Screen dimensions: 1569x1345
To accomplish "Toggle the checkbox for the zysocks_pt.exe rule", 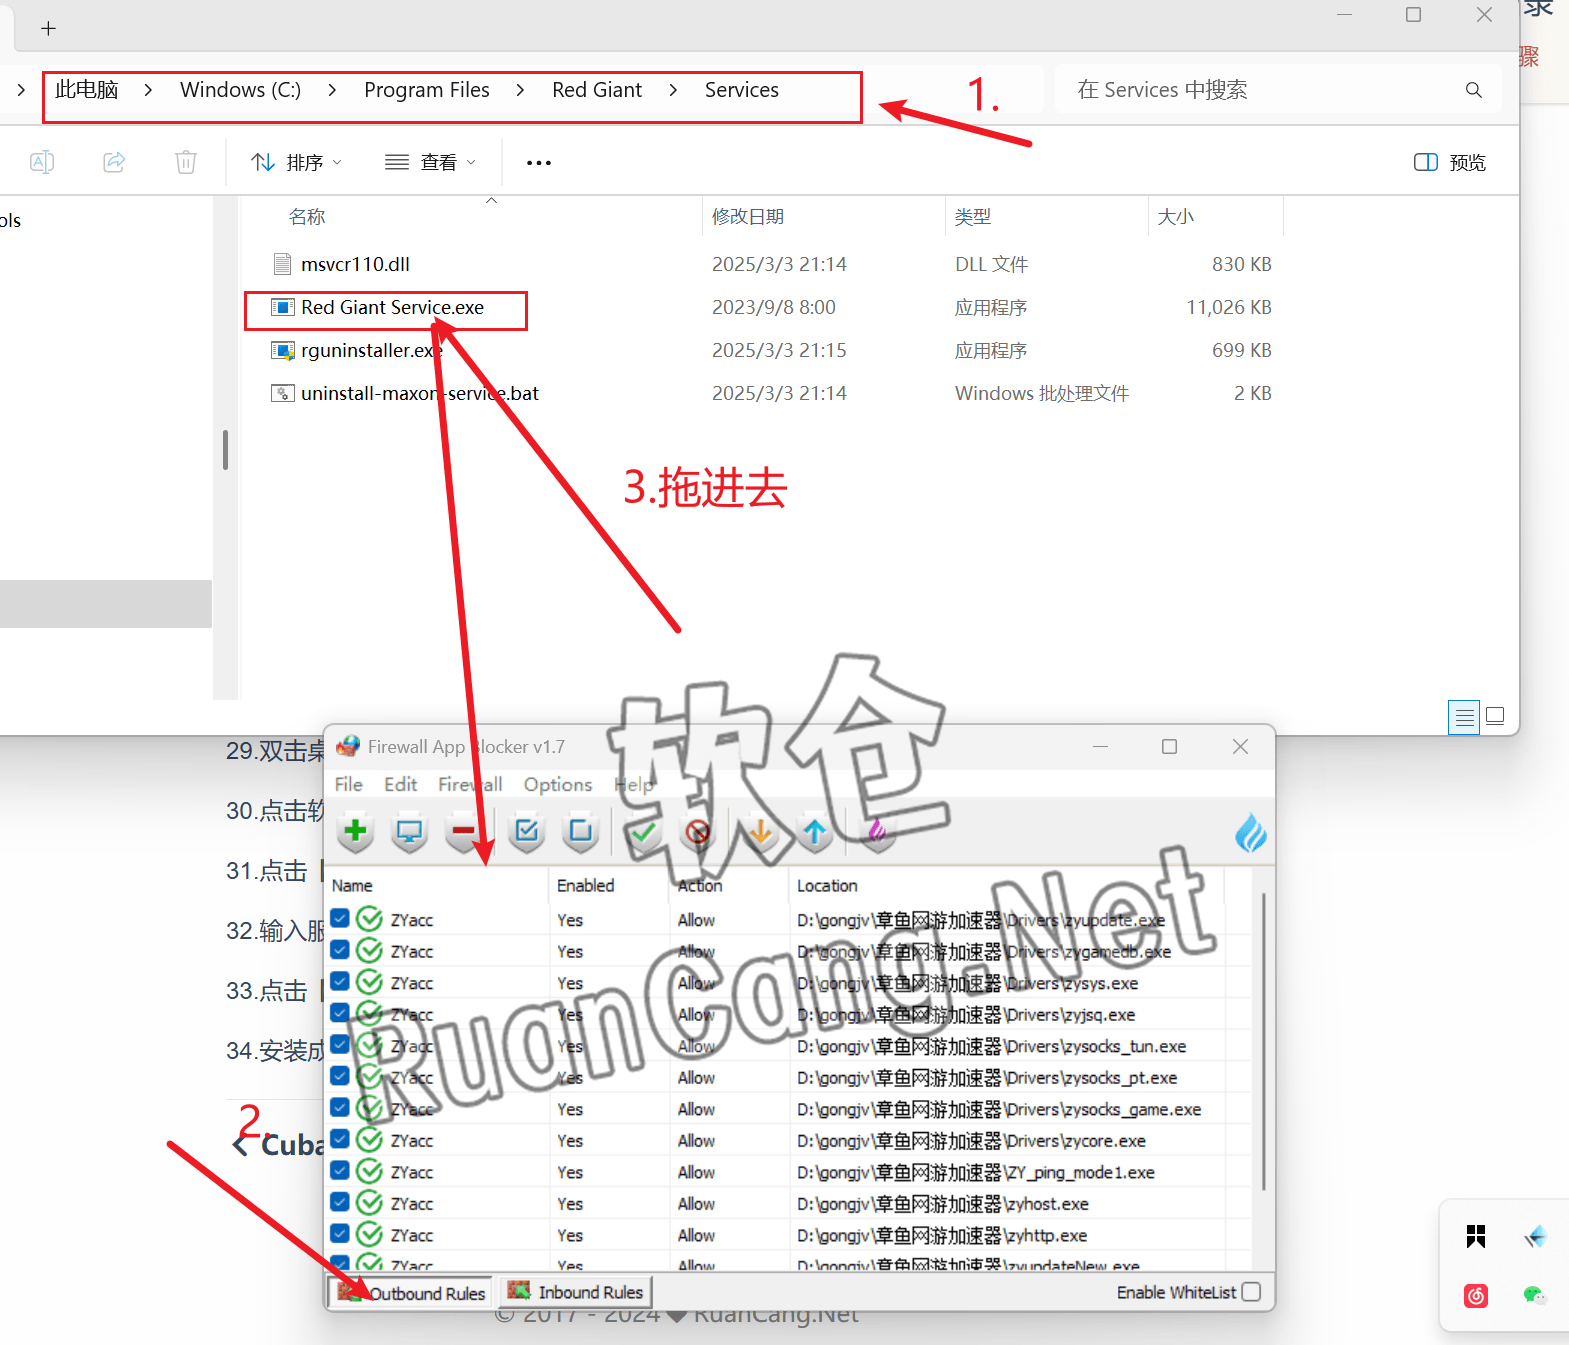I will [340, 1076].
